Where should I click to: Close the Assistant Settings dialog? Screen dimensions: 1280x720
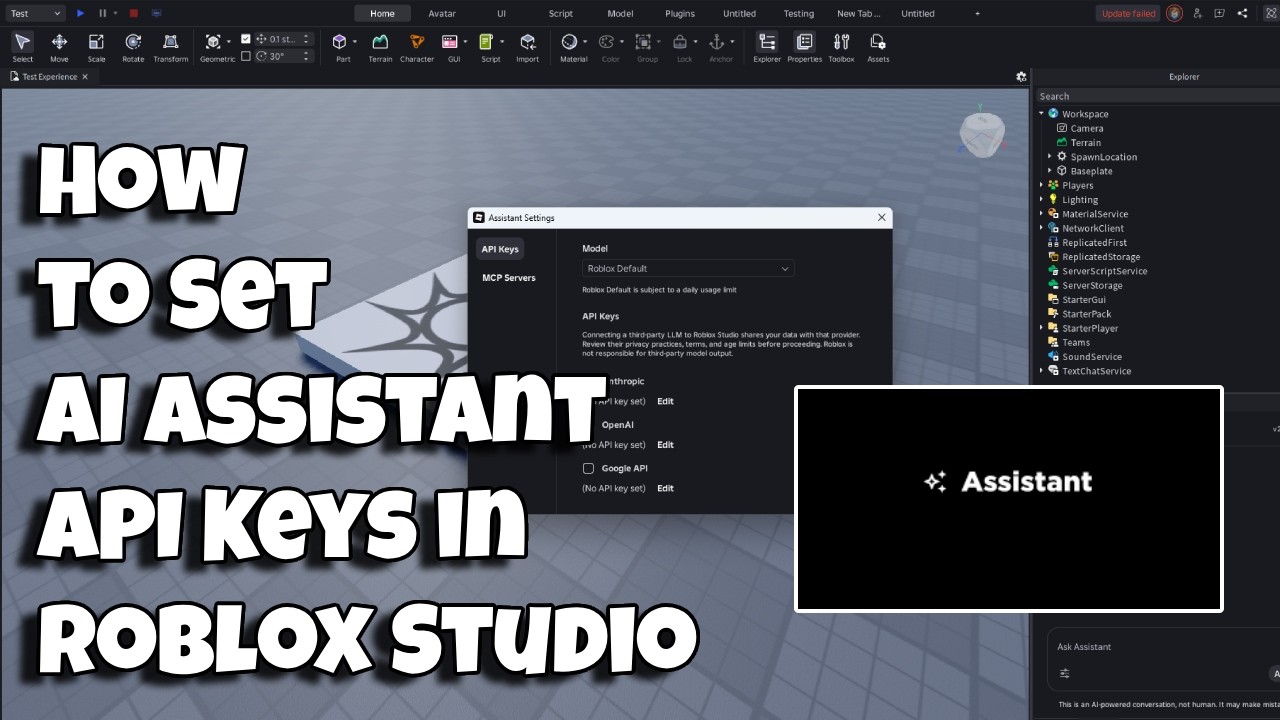coord(881,217)
